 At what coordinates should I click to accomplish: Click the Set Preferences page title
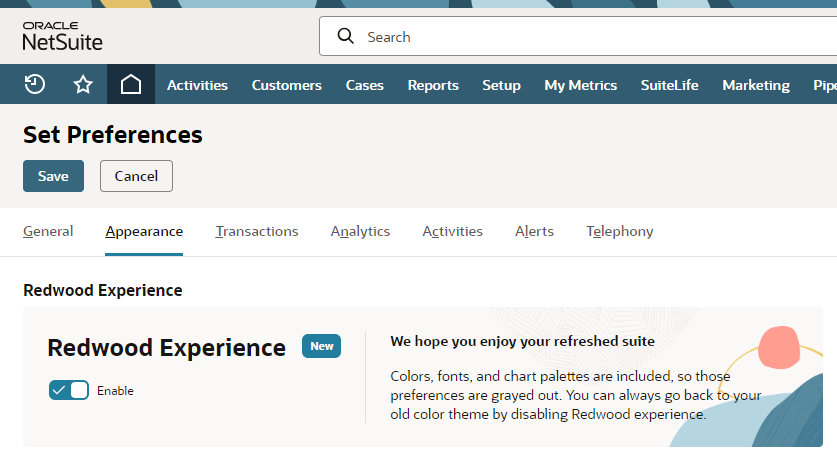[113, 135]
